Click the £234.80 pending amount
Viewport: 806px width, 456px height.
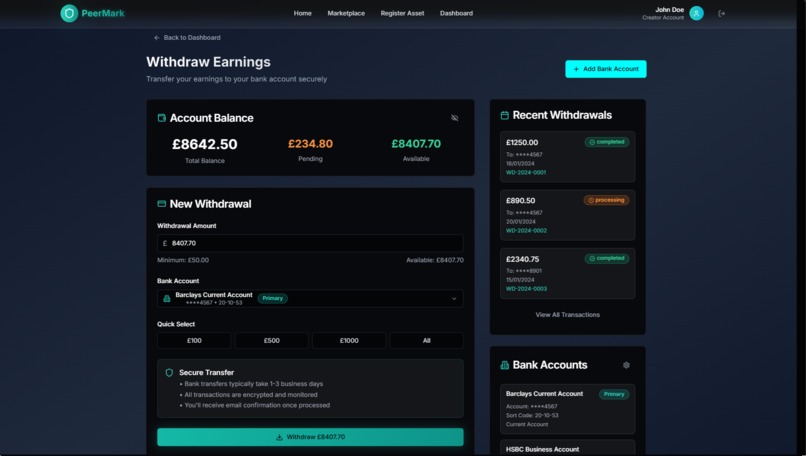(310, 144)
